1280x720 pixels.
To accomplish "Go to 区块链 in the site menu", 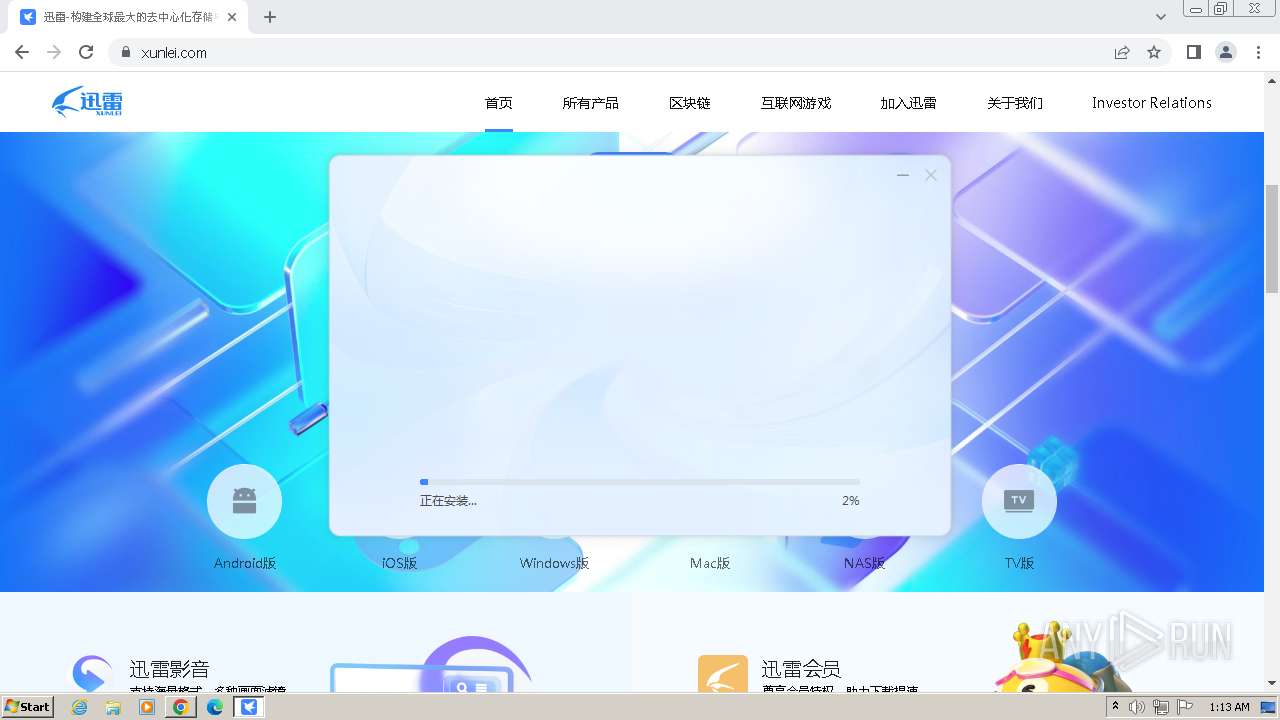I will pos(690,103).
